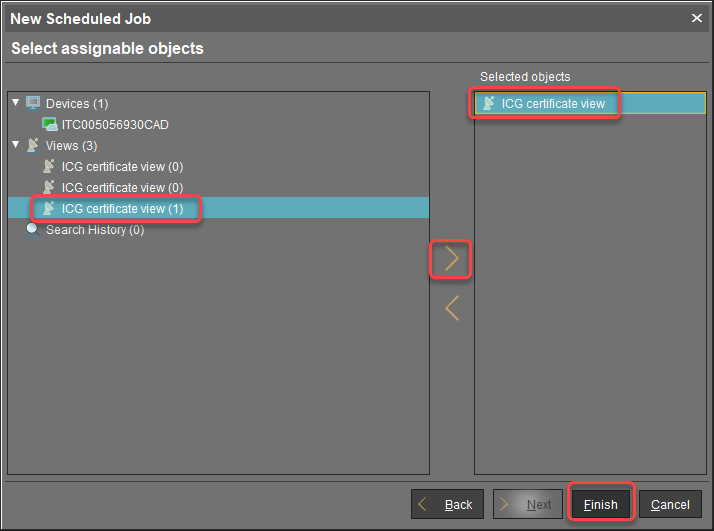Click the icon of ICG certificate view (1)

[x=48, y=208]
